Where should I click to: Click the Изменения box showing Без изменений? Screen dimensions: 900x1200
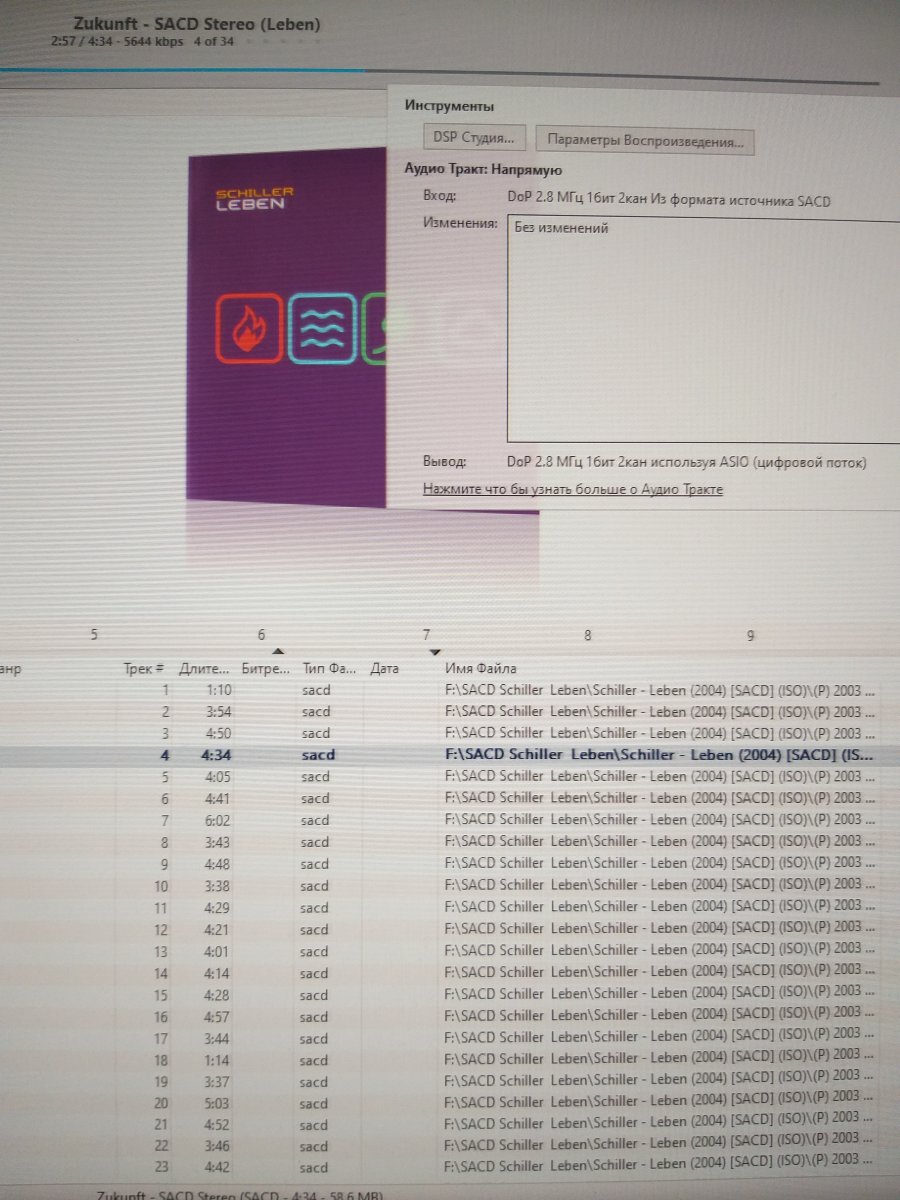point(703,327)
